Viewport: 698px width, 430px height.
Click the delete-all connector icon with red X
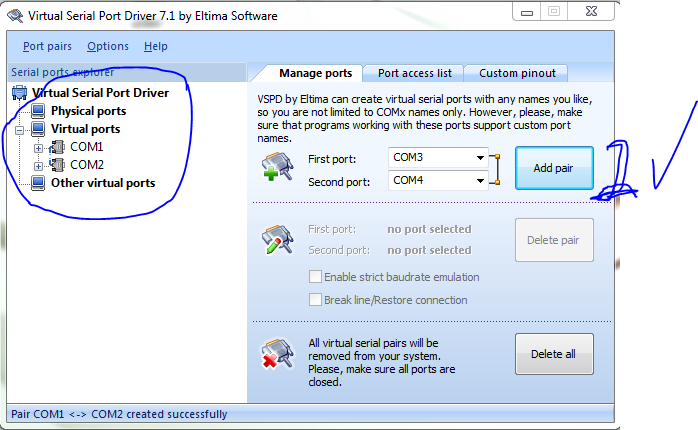(x=278, y=354)
